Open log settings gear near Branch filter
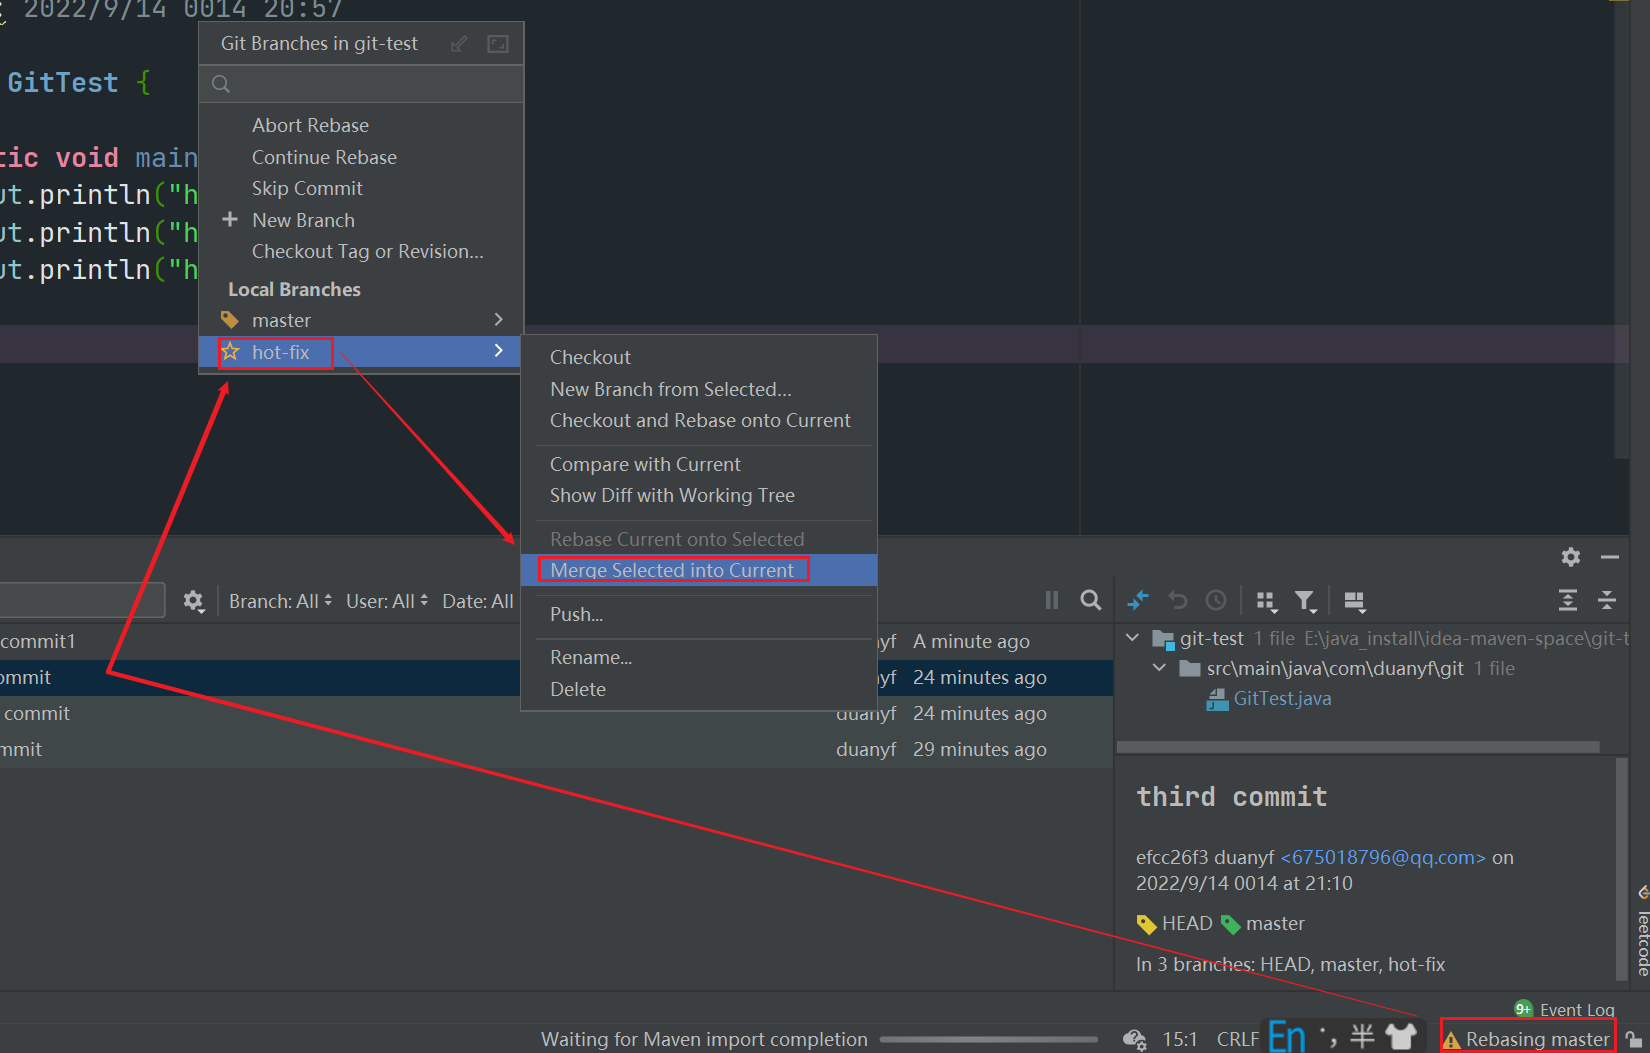1650x1053 pixels. 194,601
